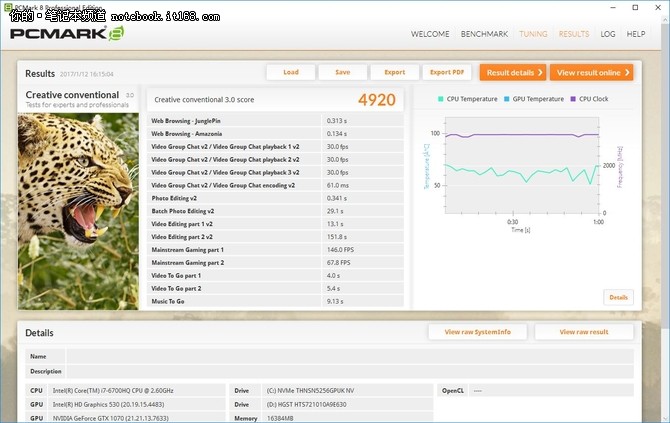This screenshot has height=423, width=670.
Task: Click the OpenCL value field
Action: point(551,391)
